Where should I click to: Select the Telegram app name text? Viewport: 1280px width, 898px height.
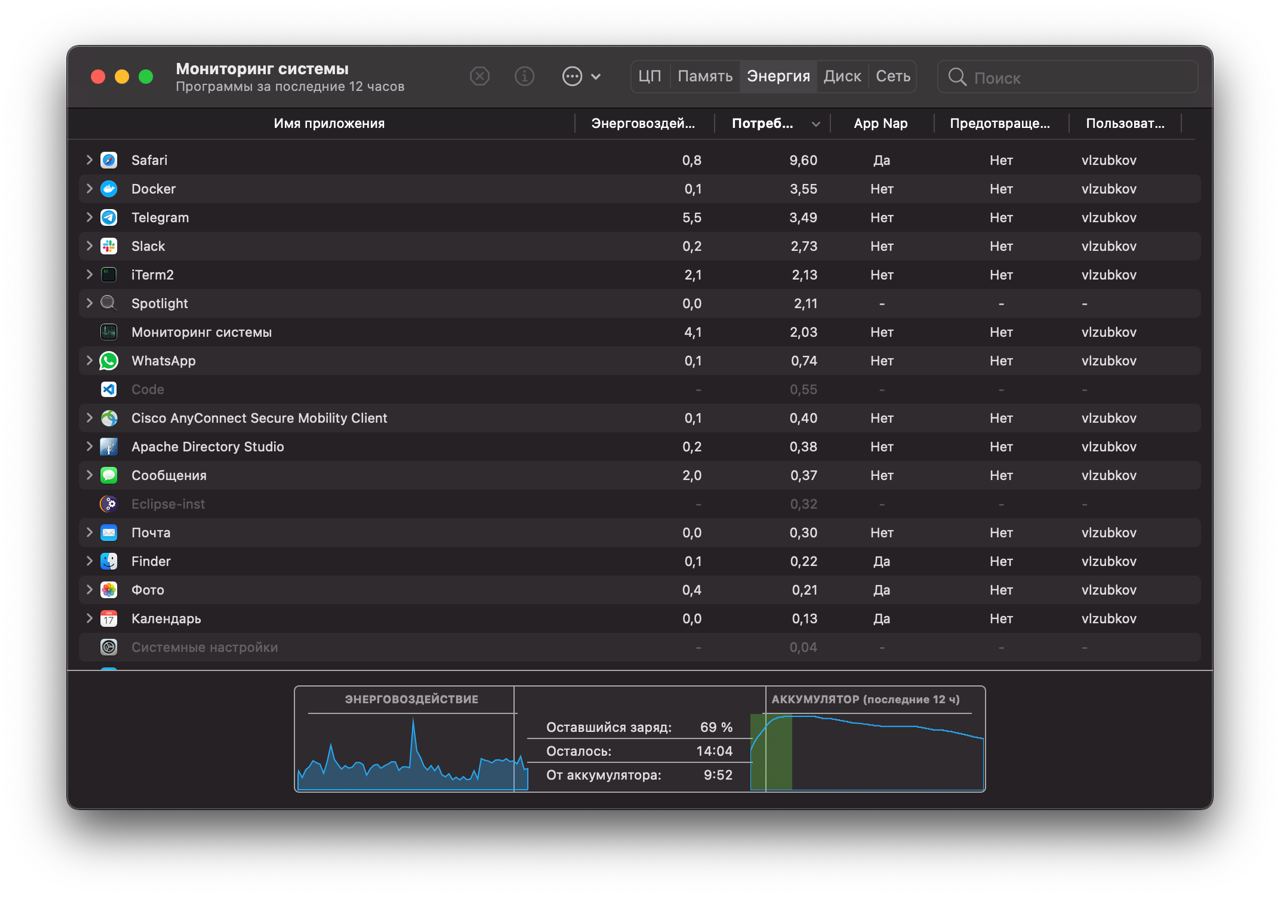[160, 217]
